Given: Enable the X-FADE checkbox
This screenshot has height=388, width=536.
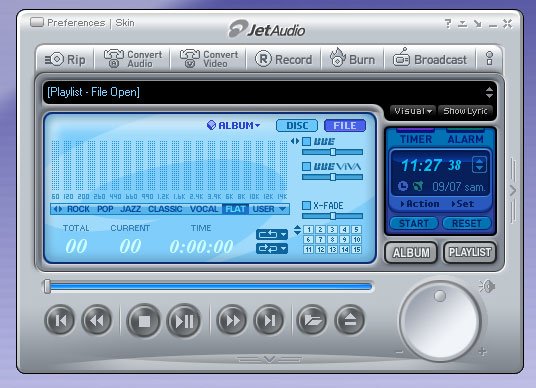Looking at the screenshot, I should (307, 205).
